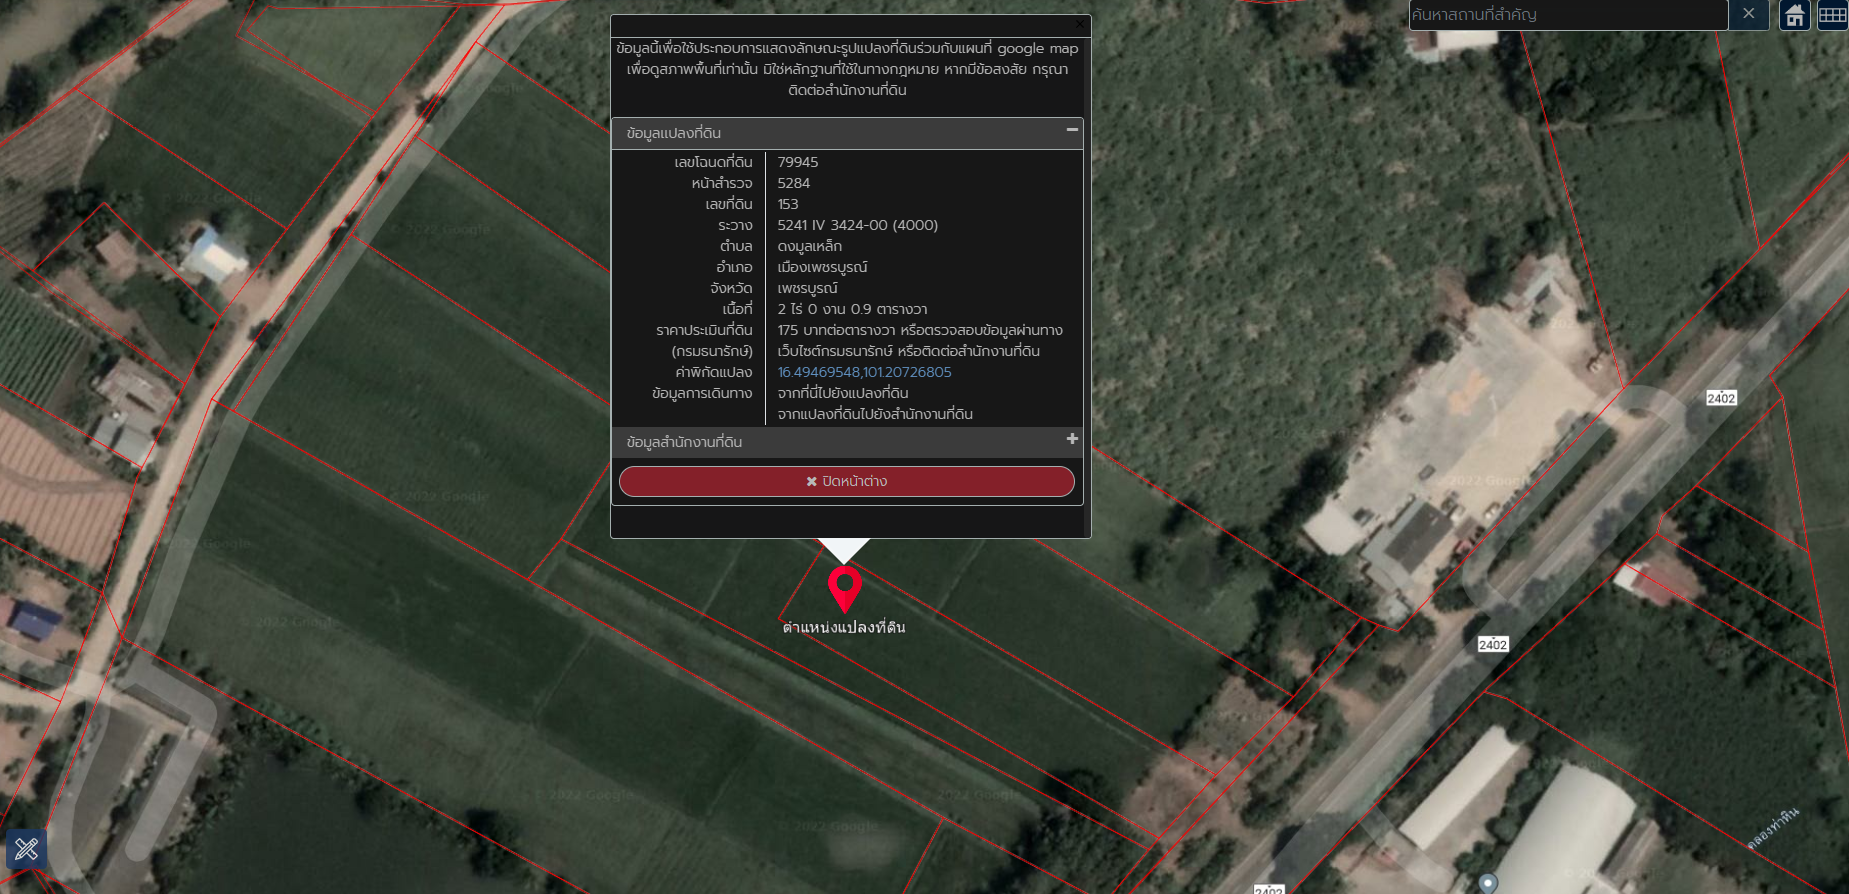Collapse ข้อมูลแปลงที่ดิน section with minus icon
This screenshot has width=1849, height=894.
point(1072,130)
